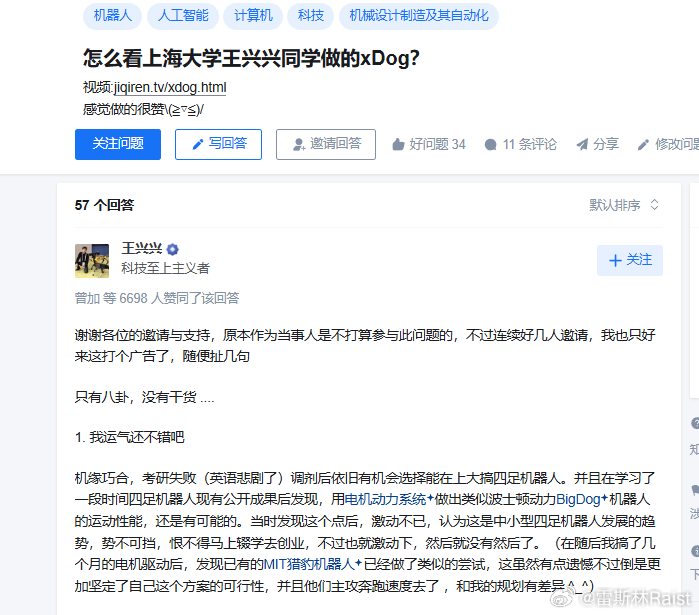The width and height of the screenshot is (699, 615).
Task: Click the person icon in 邀请回答 button
Action: coord(298,144)
